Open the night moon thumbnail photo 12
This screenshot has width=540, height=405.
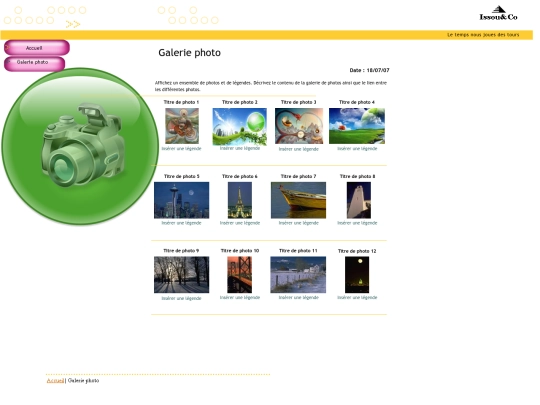(x=357, y=275)
